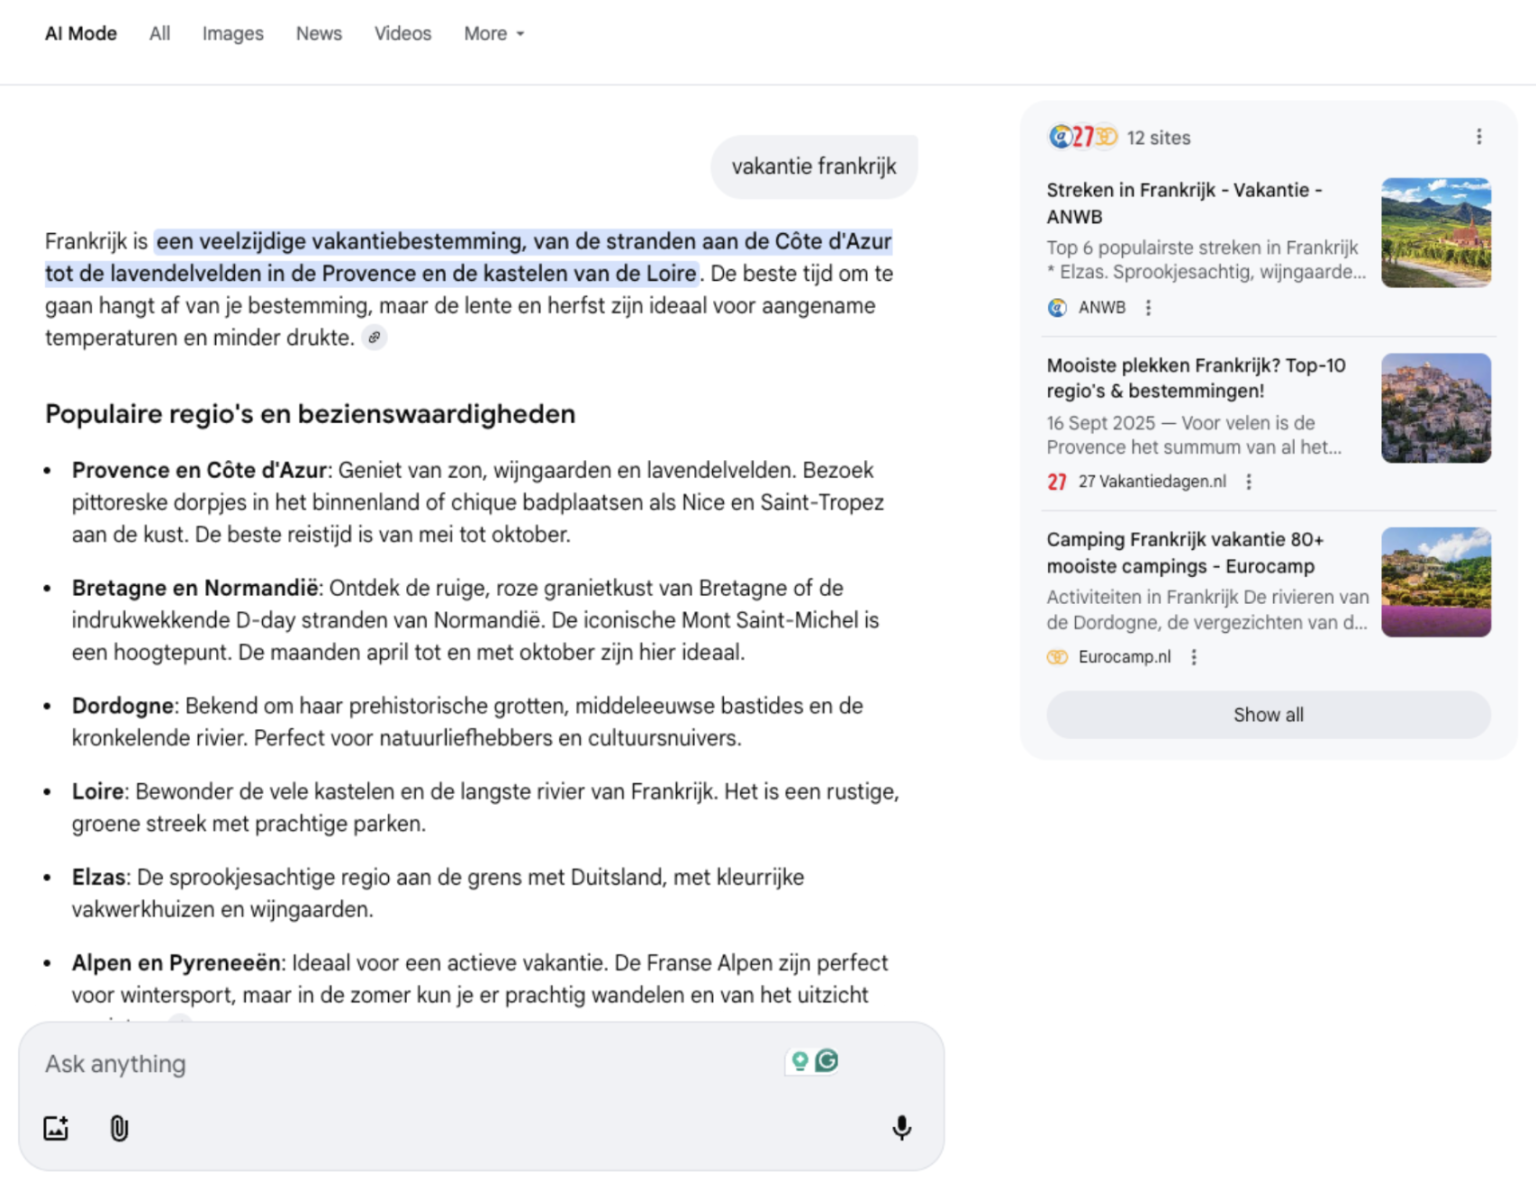This screenshot has width=1536, height=1190.
Task: Switch to the Images tab
Action: 233,34
